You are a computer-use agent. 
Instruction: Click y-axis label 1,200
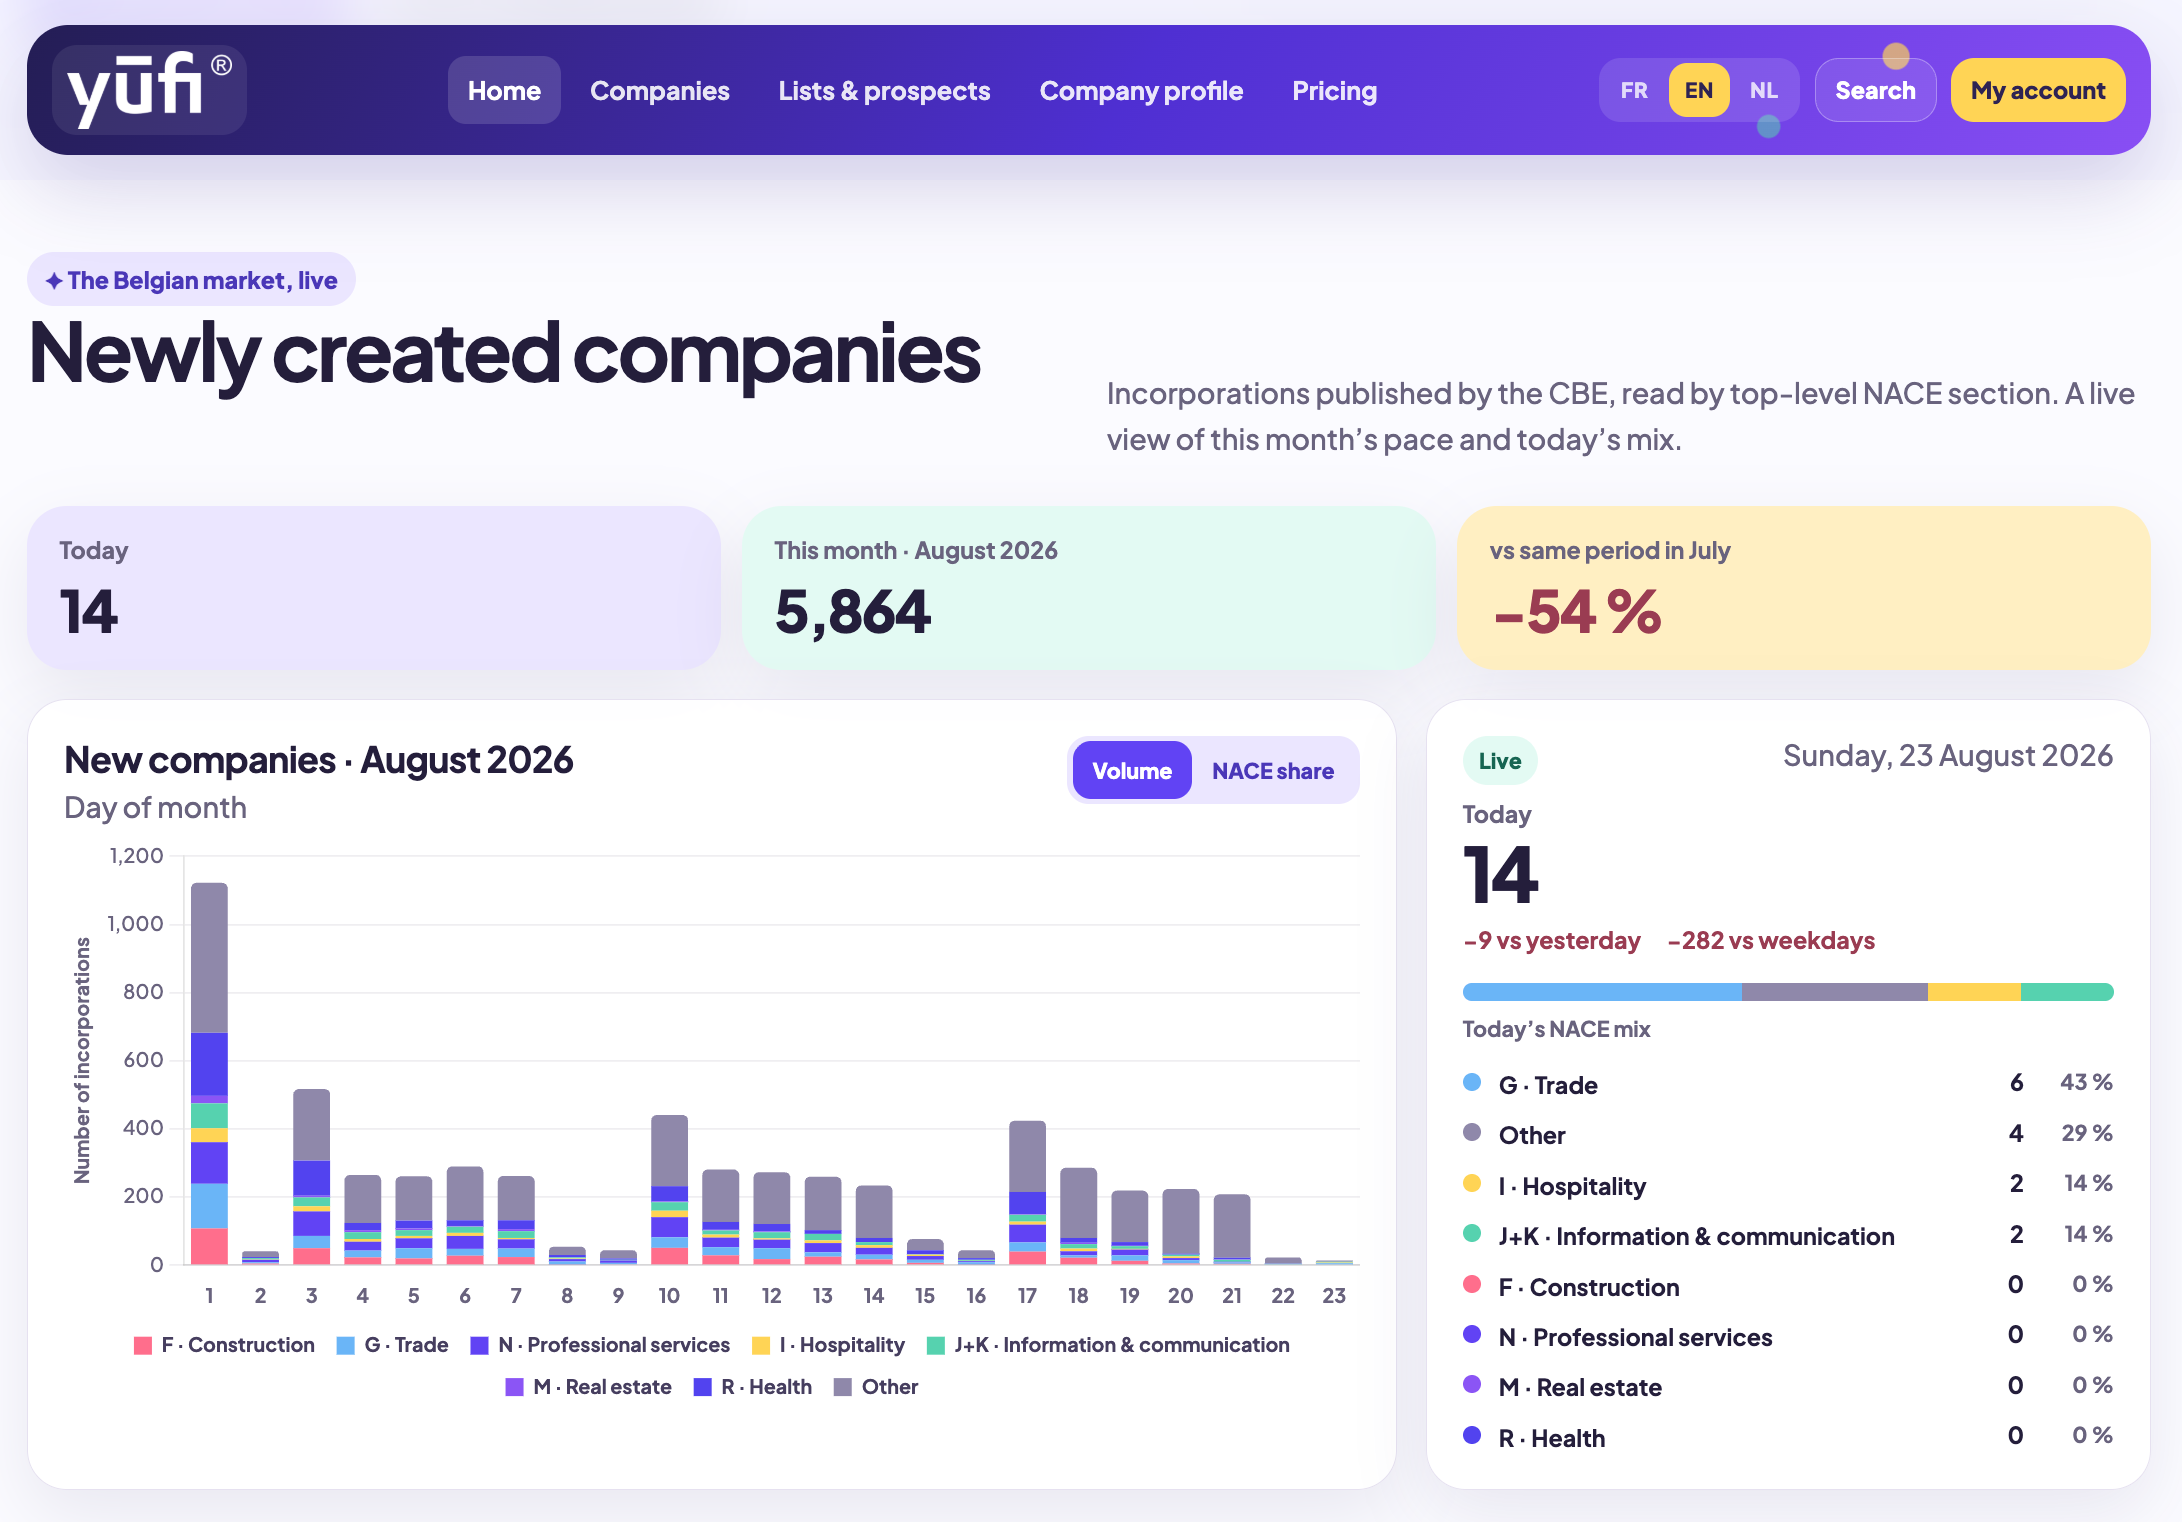pos(137,856)
